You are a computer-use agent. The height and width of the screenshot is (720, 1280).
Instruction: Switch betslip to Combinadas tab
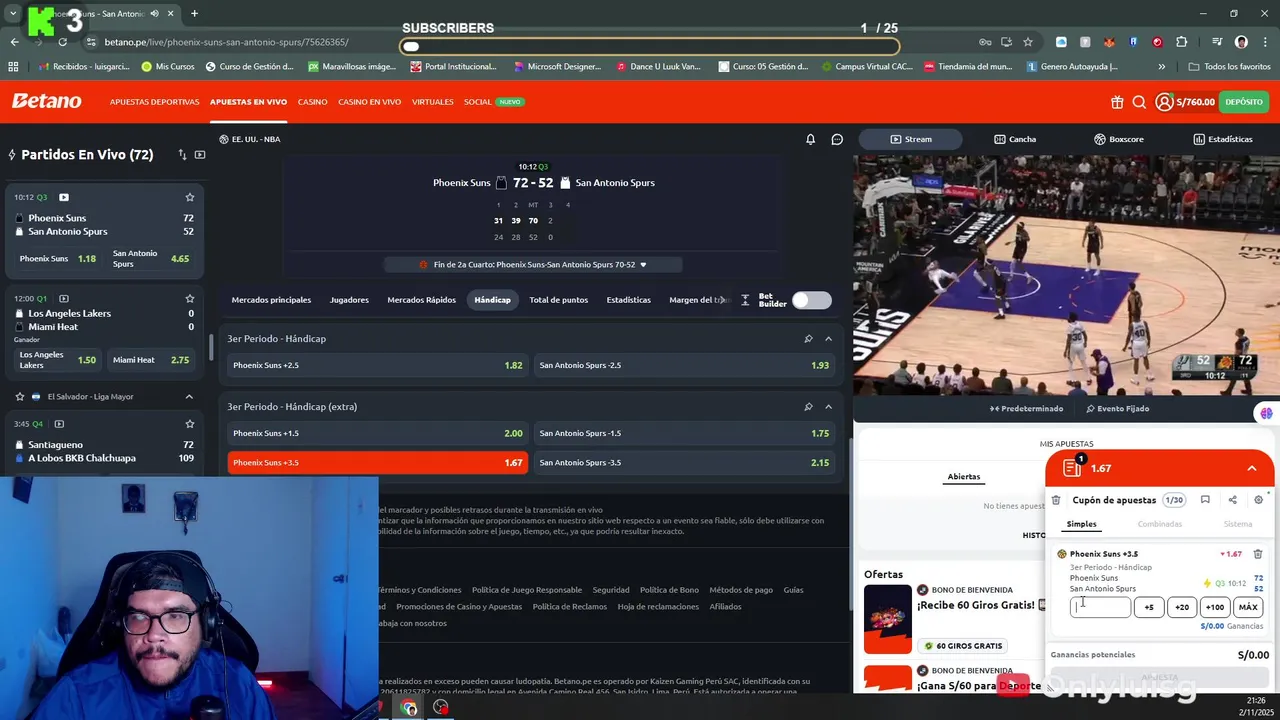point(1159,524)
